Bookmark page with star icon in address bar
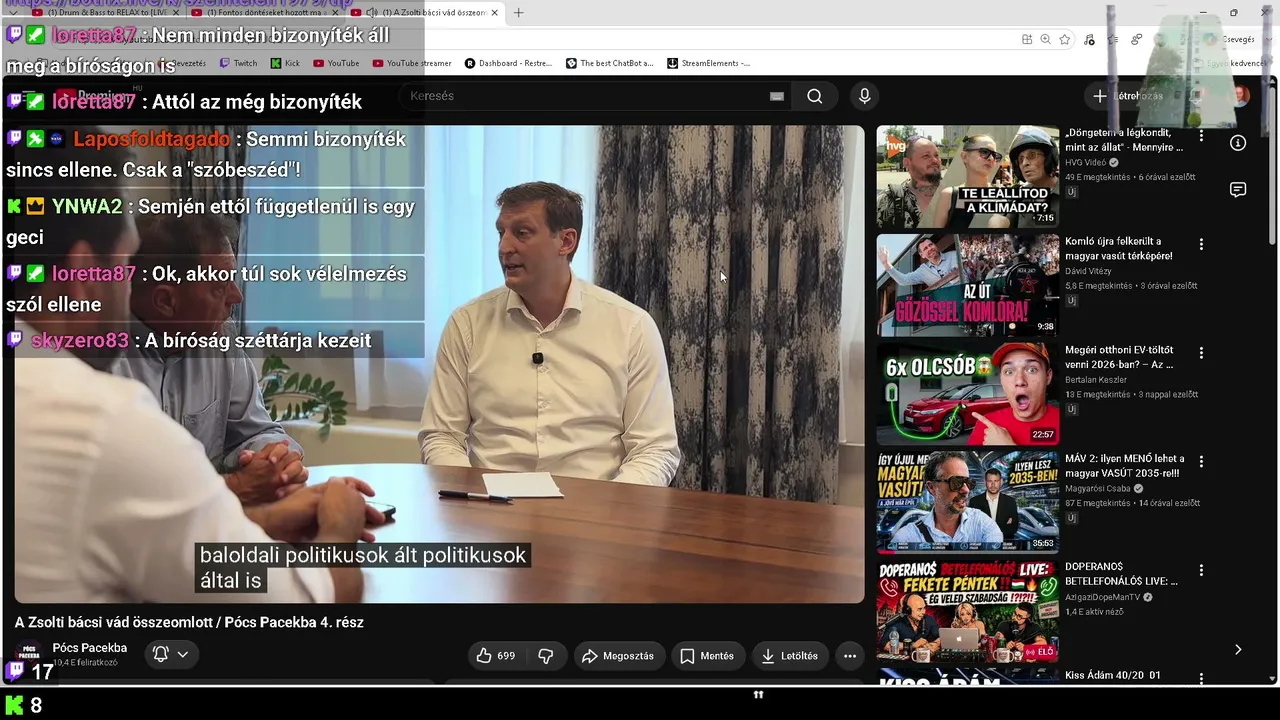 (x=1065, y=39)
